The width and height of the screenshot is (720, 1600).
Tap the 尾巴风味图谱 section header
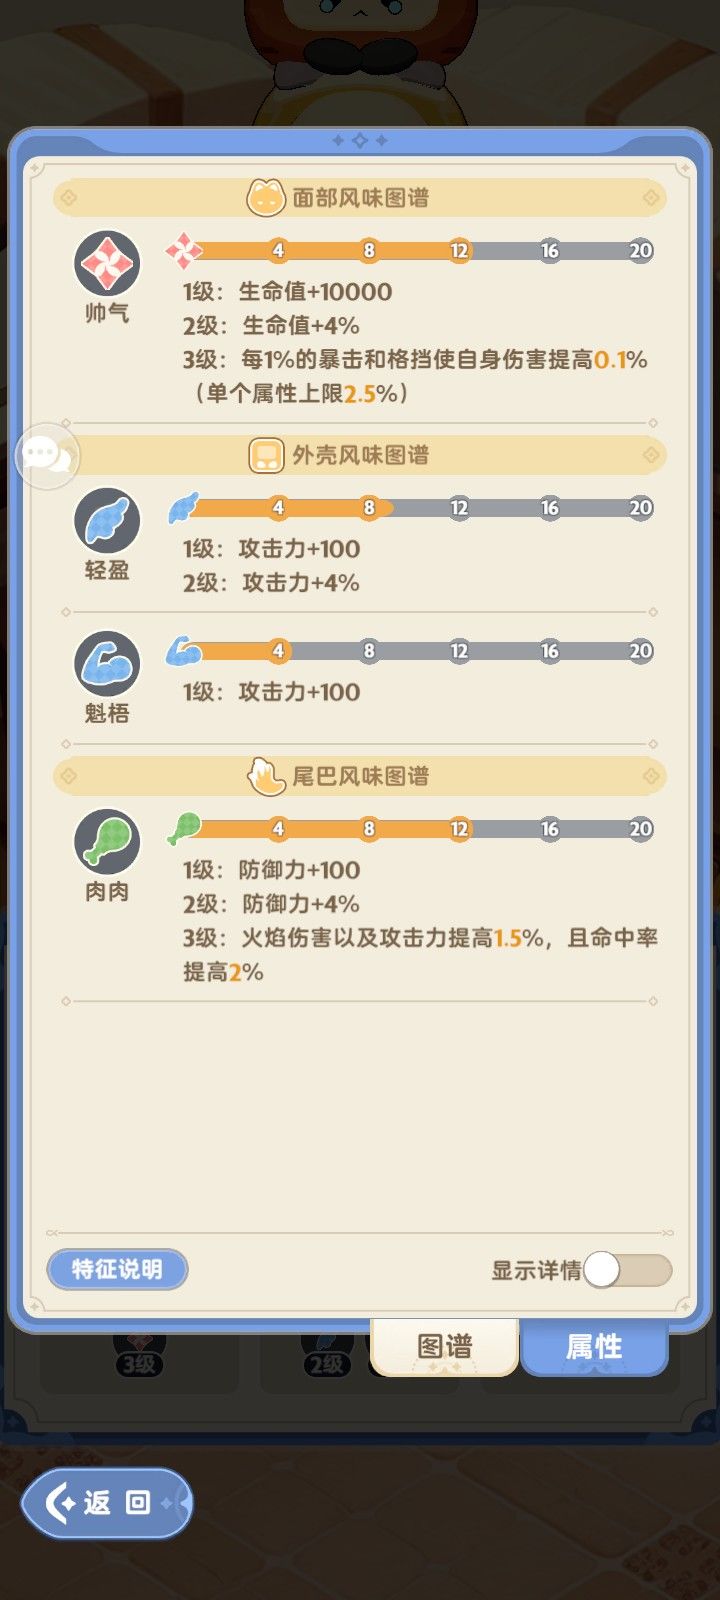360,776
